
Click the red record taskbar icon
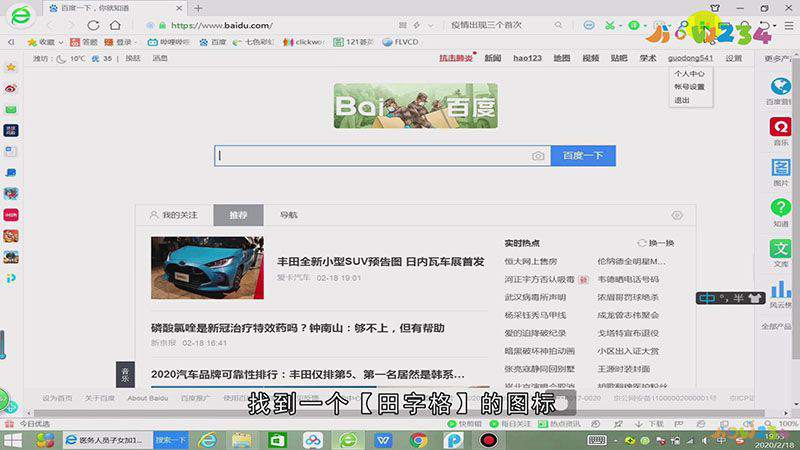click(488, 440)
